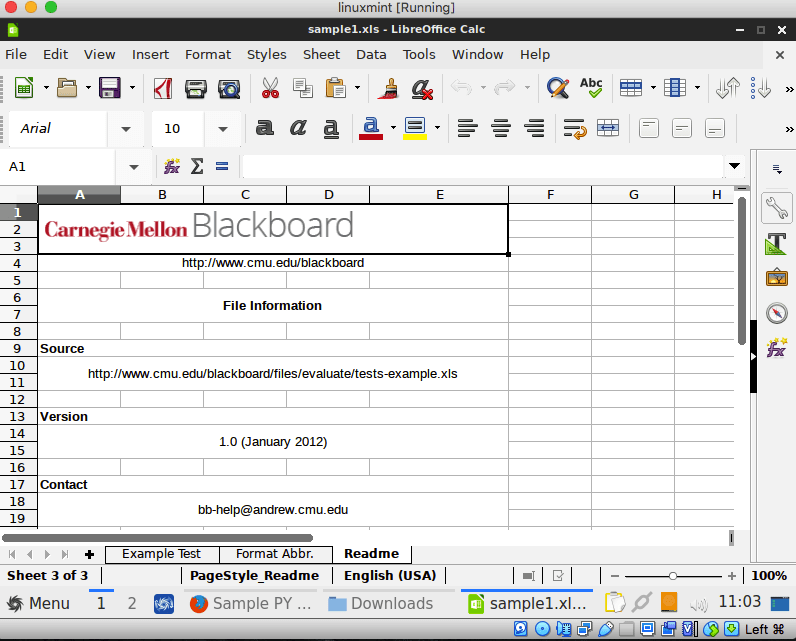
Task: Open a file with folder icon
Action: pos(67,88)
